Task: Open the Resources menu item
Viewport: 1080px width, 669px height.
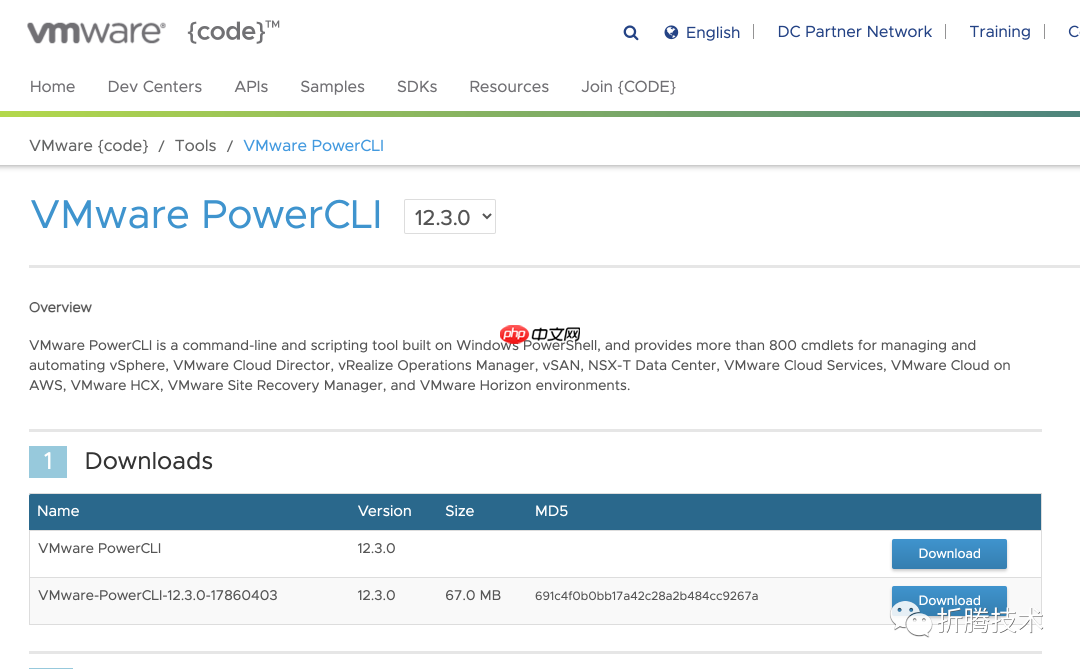Action: tap(508, 87)
